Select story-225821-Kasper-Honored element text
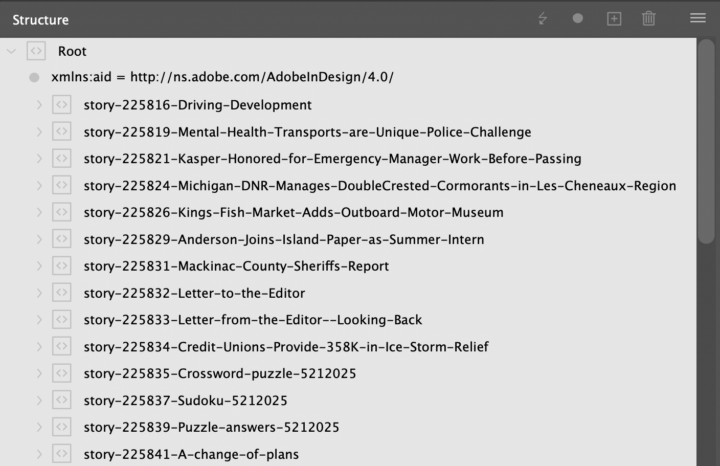 click(x=332, y=159)
